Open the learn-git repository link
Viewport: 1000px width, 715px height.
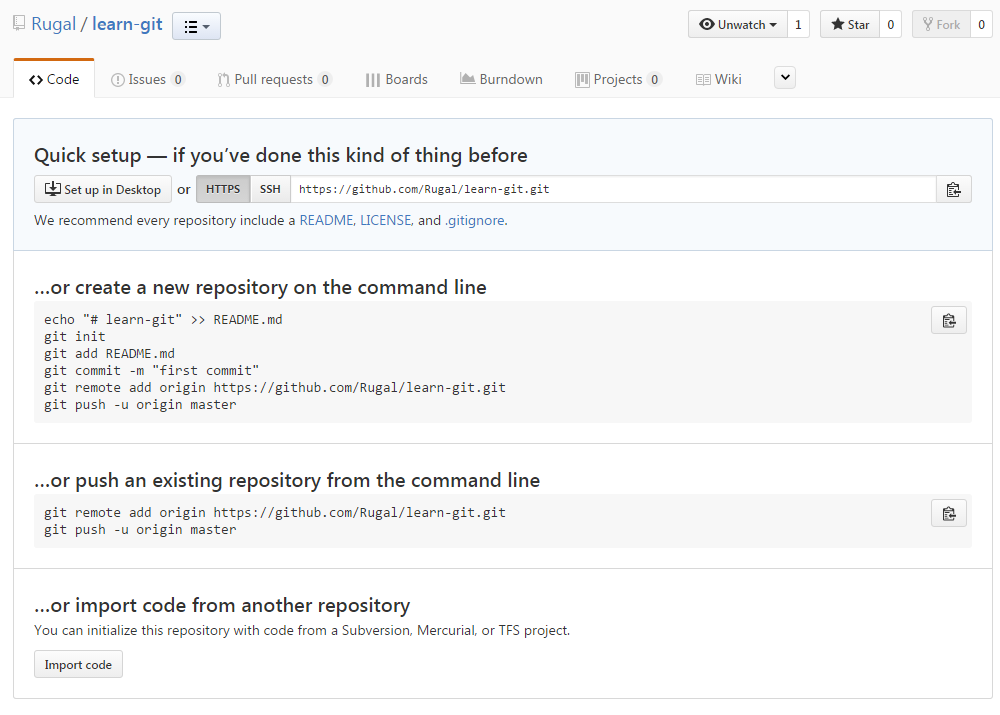(127, 24)
